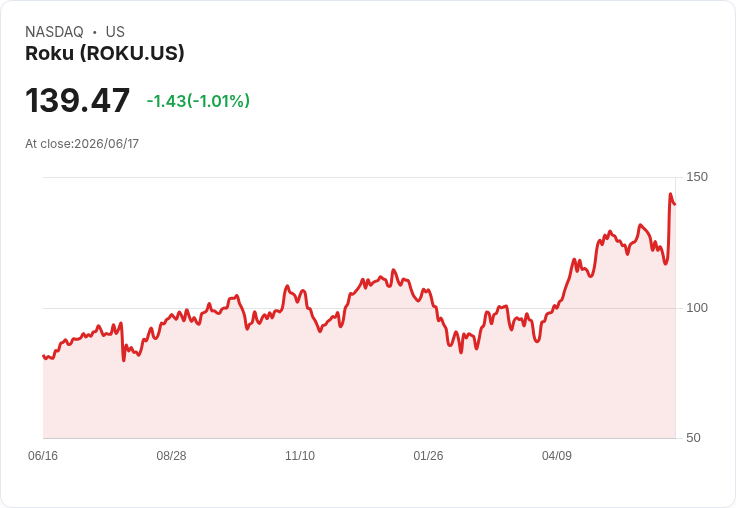Click the 139.47 current price

[x=77, y=100]
